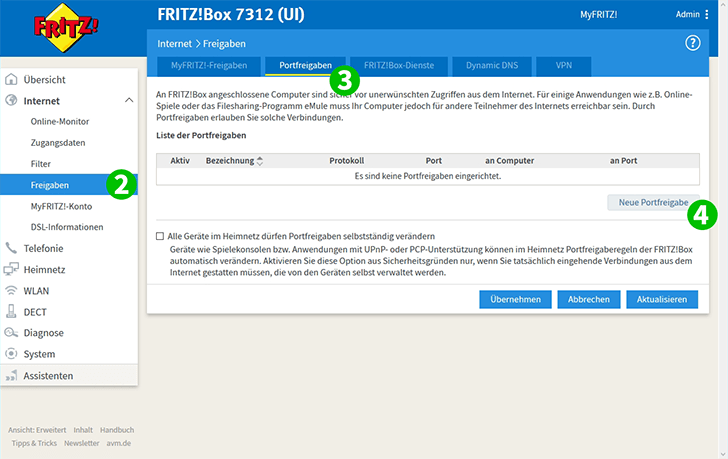This screenshot has height=459, width=728.
Task: Click 'Es sind keine Portfreigaben eingerichtet.' text
Action: (x=428, y=176)
